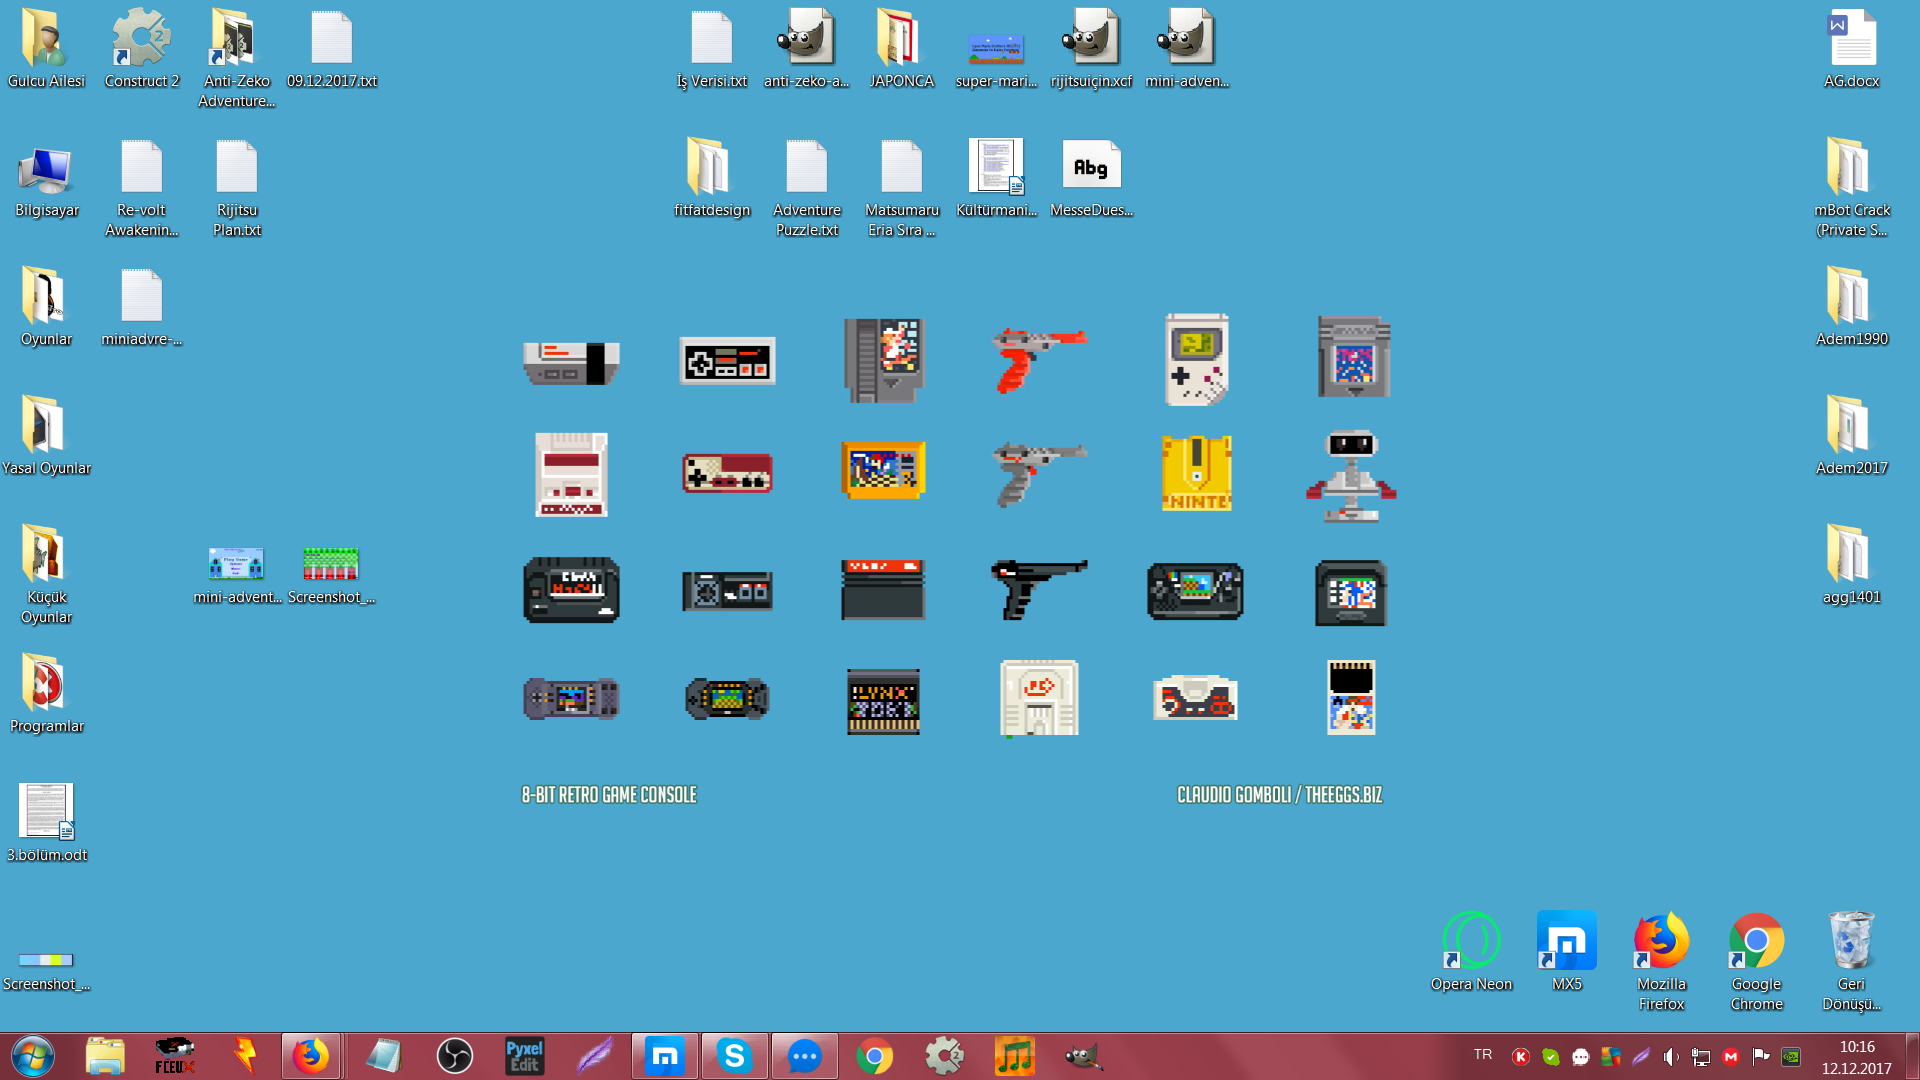This screenshot has height=1080, width=1920.
Task: Open the Windows Start menu
Action: click(33, 1056)
